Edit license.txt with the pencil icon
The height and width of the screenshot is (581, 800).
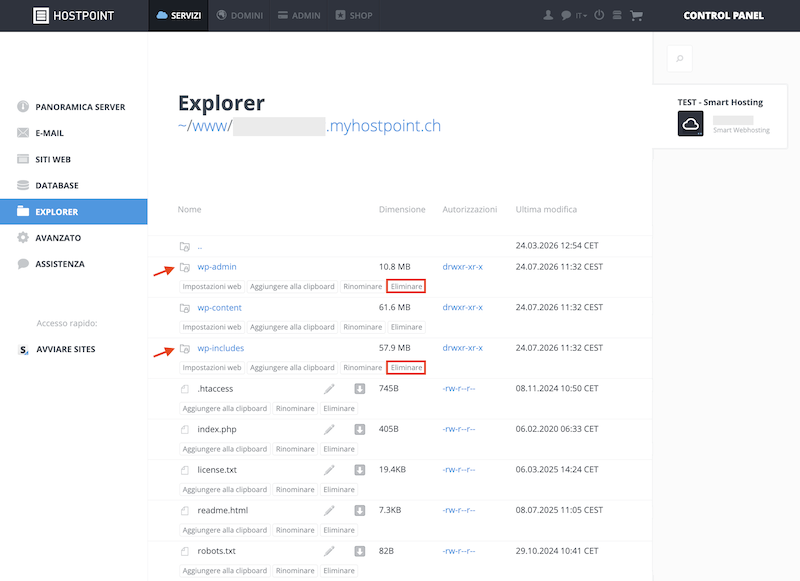click(329, 470)
